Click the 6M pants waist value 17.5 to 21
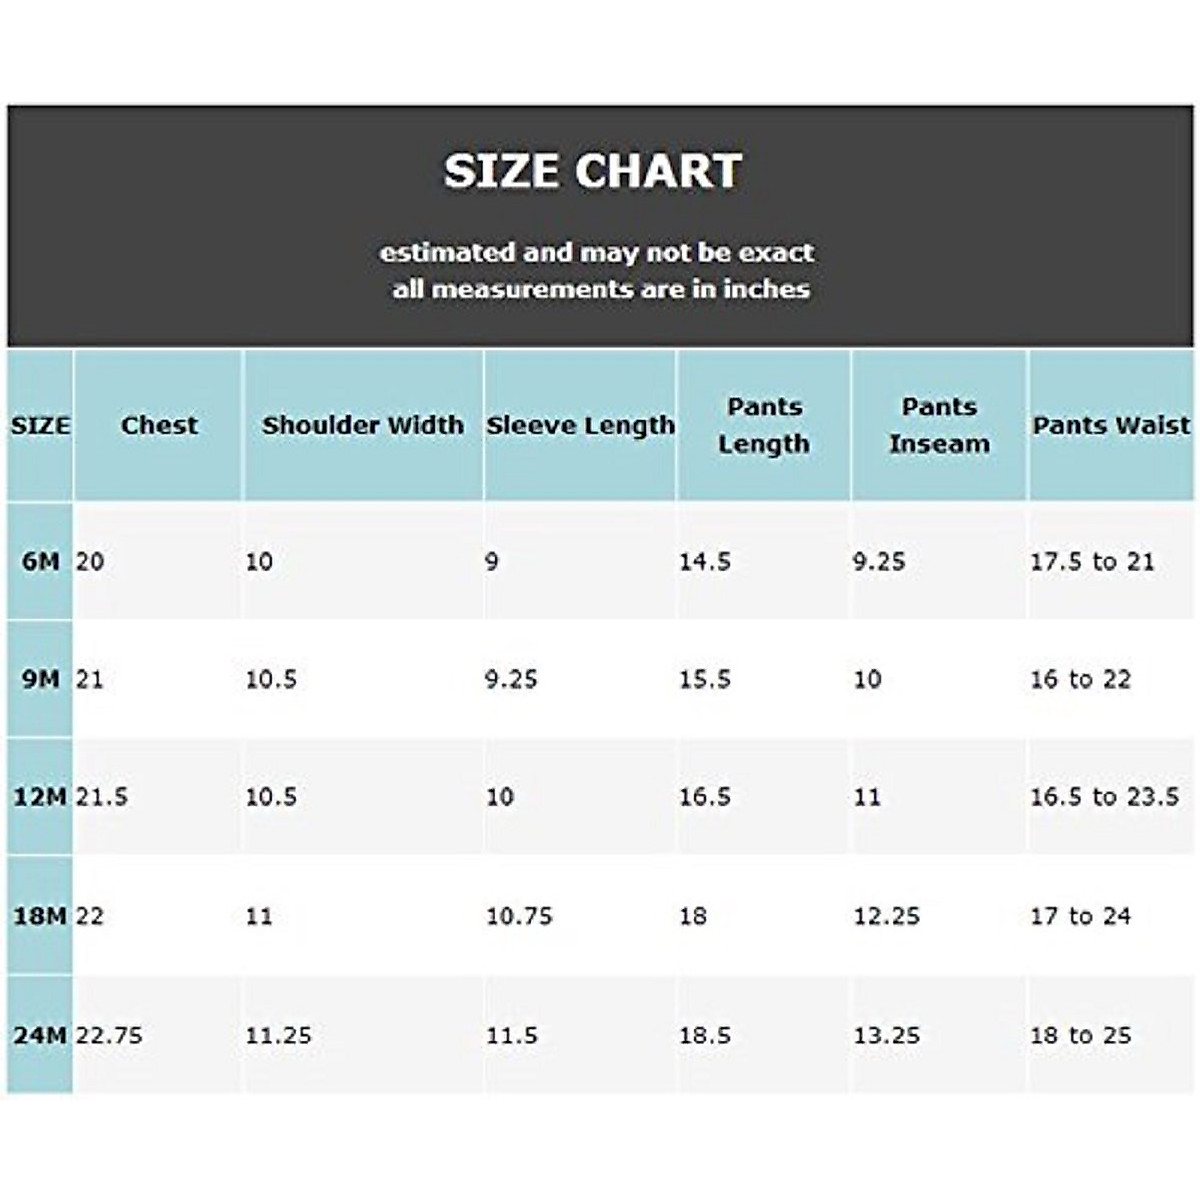Image resolution: width=1200 pixels, height=1200 pixels. tap(1092, 561)
